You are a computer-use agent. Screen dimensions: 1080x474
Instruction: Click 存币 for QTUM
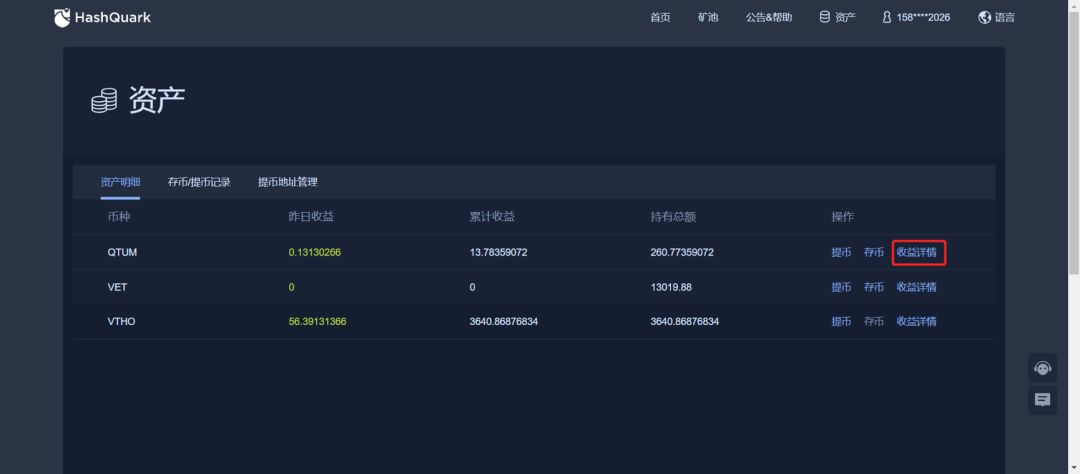[x=874, y=252]
